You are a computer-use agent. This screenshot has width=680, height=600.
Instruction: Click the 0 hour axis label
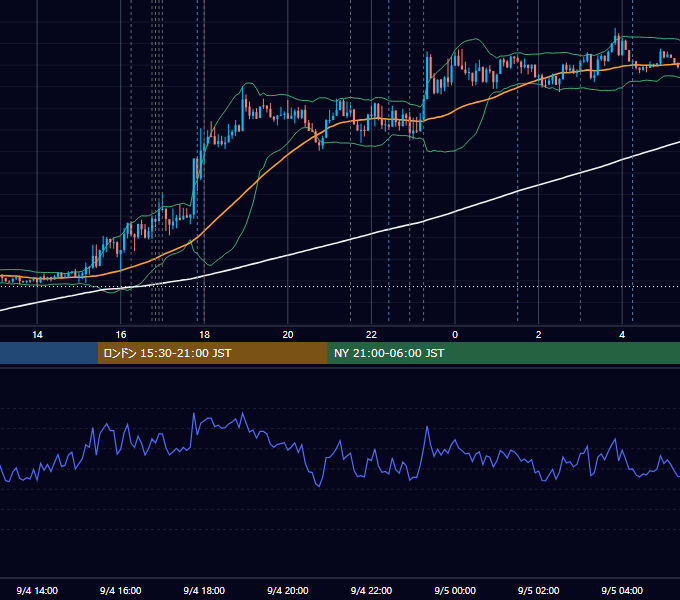(x=455, y=335)
